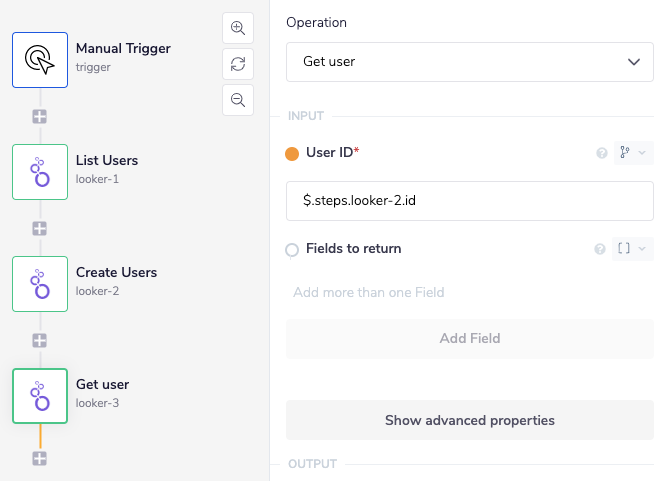Add step after Manual Trigger with plus icon
The height and width of the screenshot is (481, 666).
tap(40, 117)
